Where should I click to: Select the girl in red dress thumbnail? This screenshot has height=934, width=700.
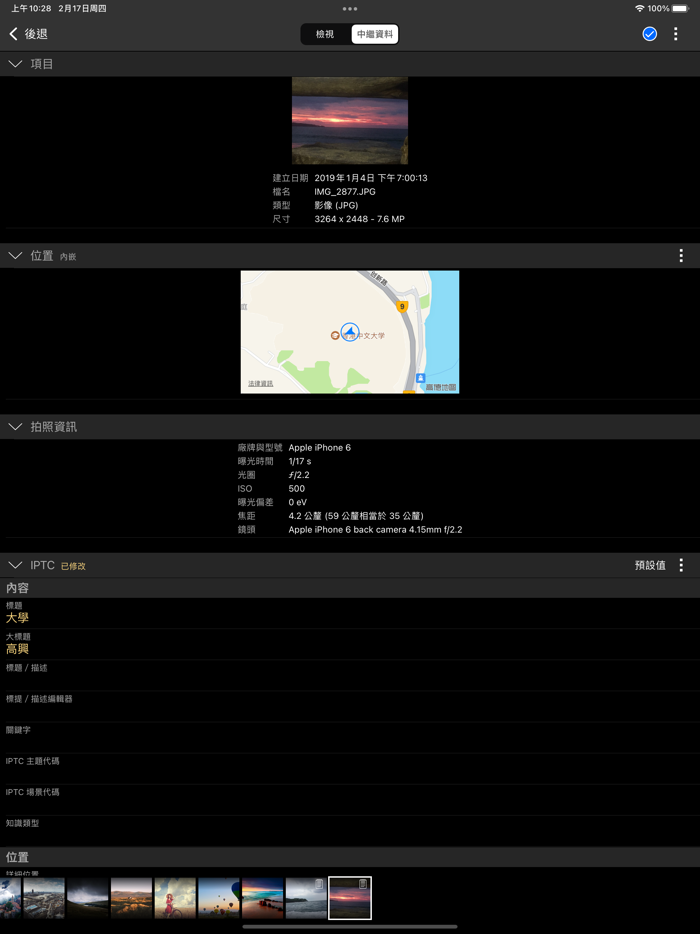point(175,898)
